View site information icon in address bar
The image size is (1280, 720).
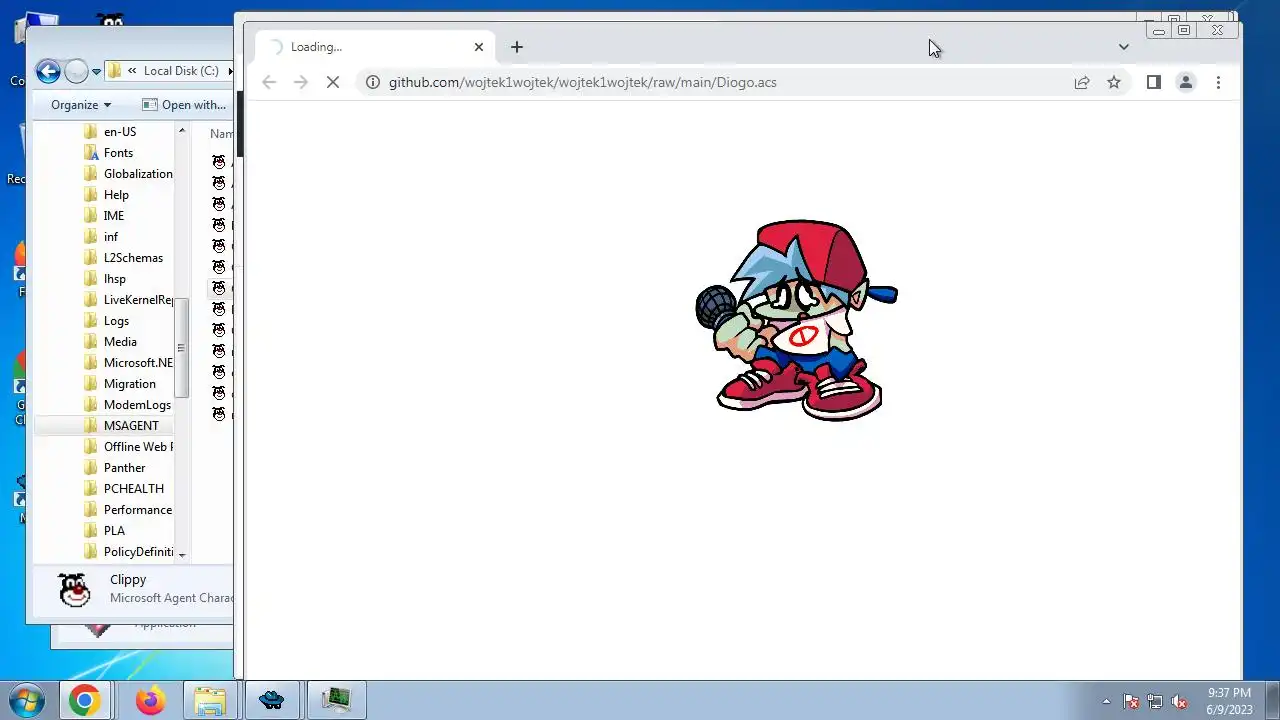(x=372, y=82)
